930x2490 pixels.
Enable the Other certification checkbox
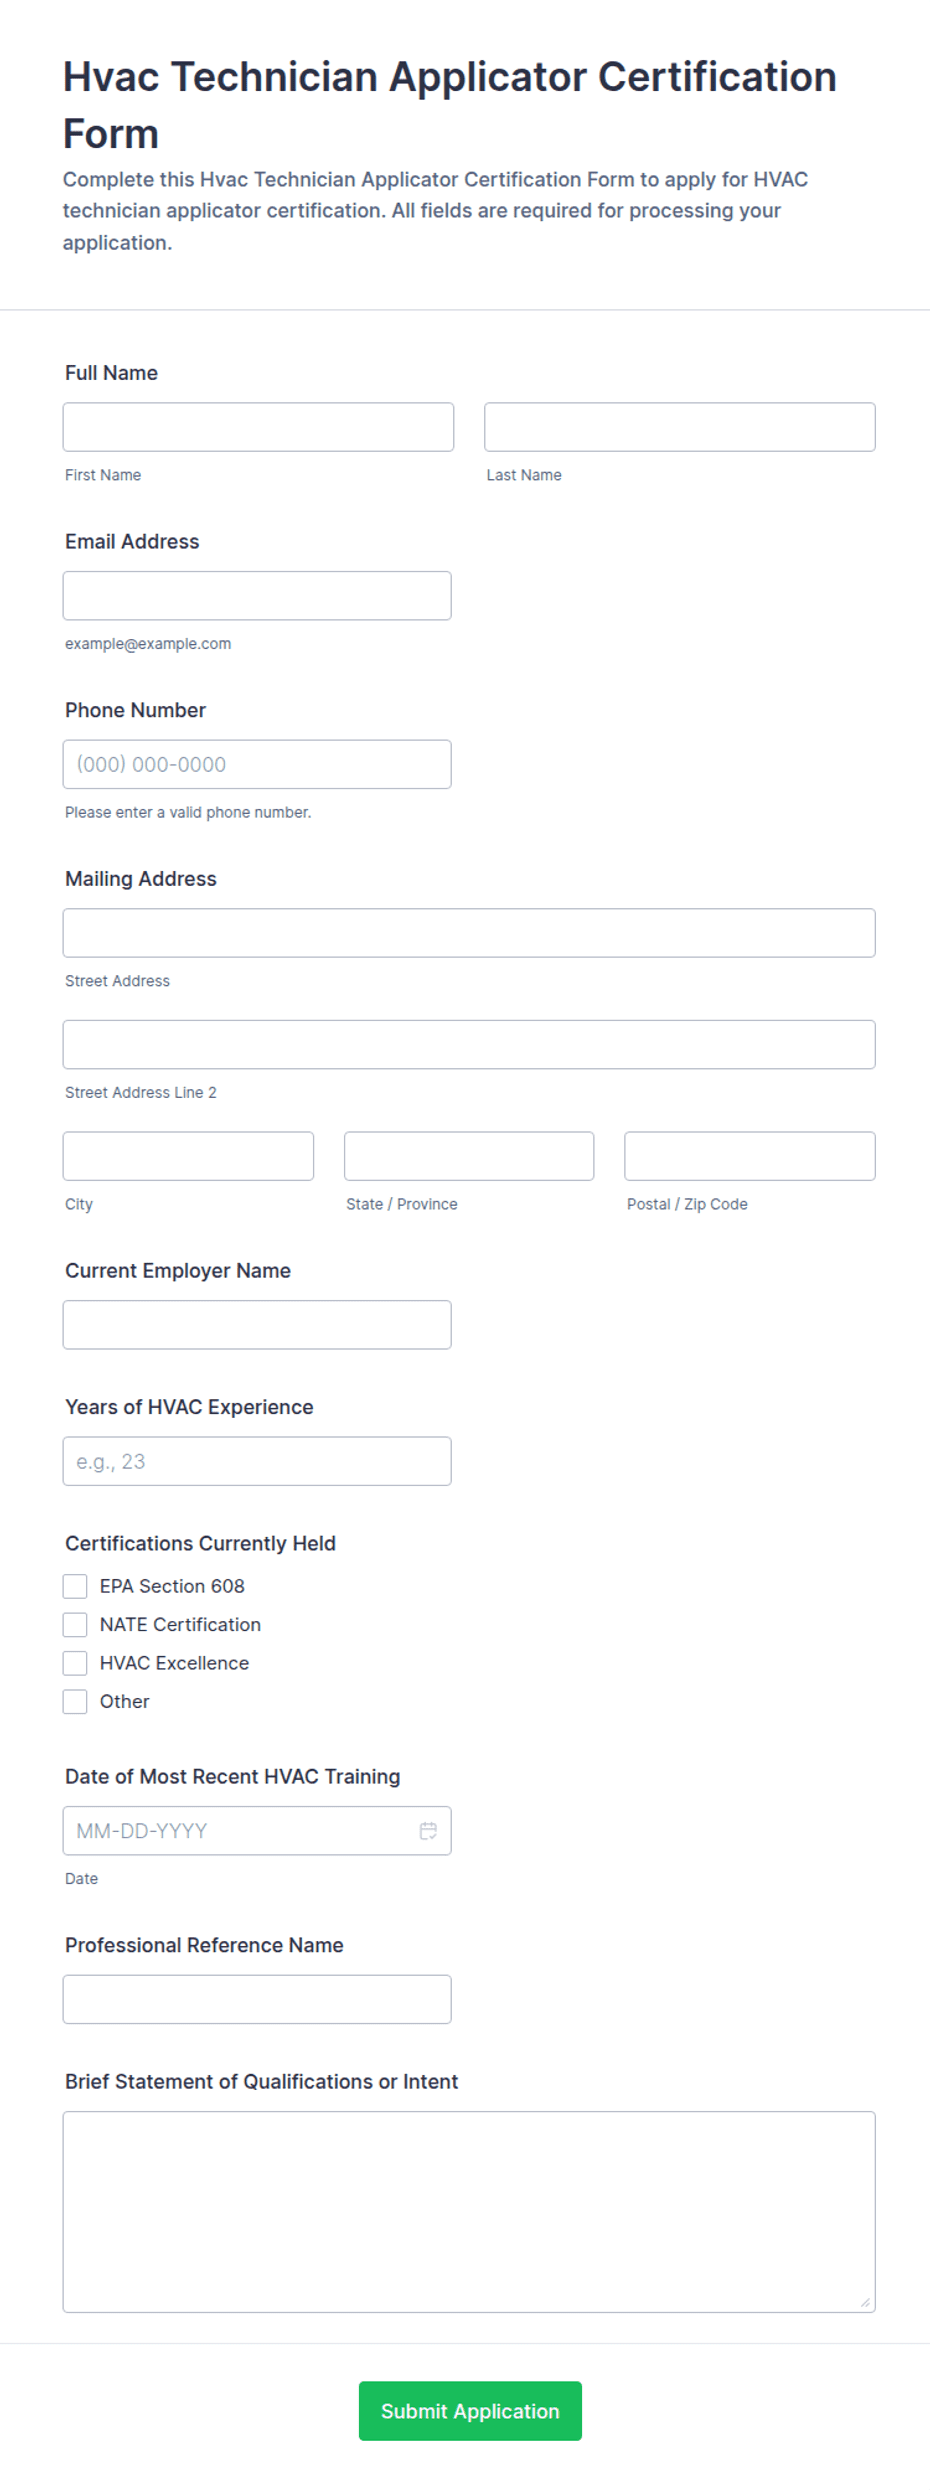[x=75, y=1701]
